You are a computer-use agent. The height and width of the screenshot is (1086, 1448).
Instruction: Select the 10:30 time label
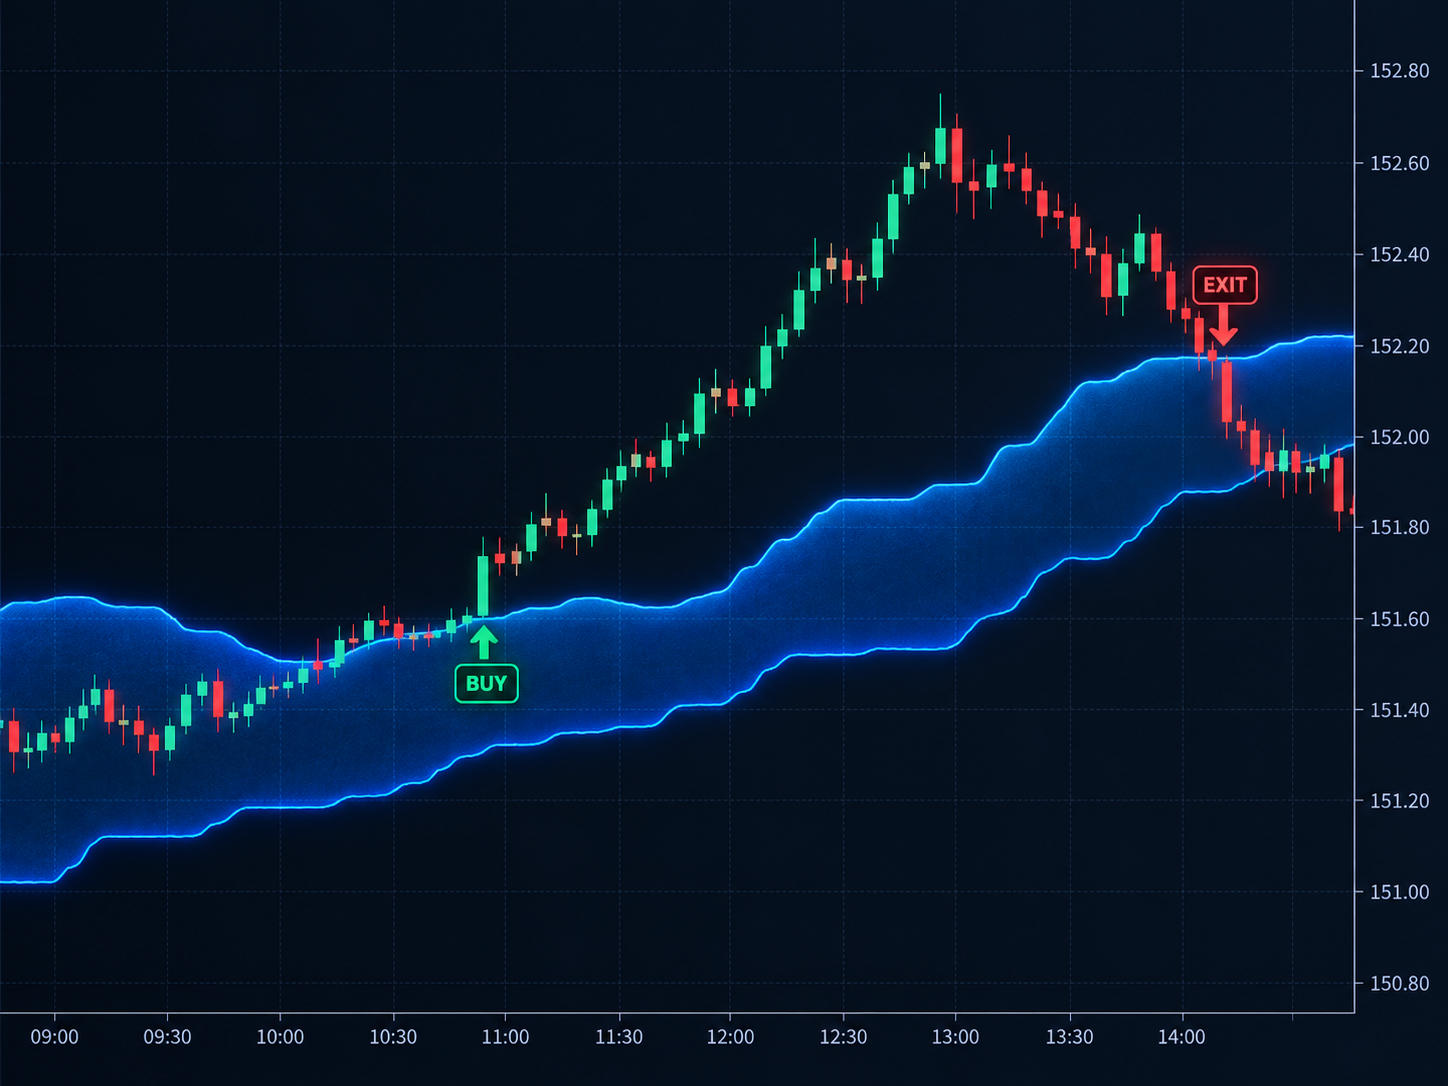click(x=393, y=1037)
